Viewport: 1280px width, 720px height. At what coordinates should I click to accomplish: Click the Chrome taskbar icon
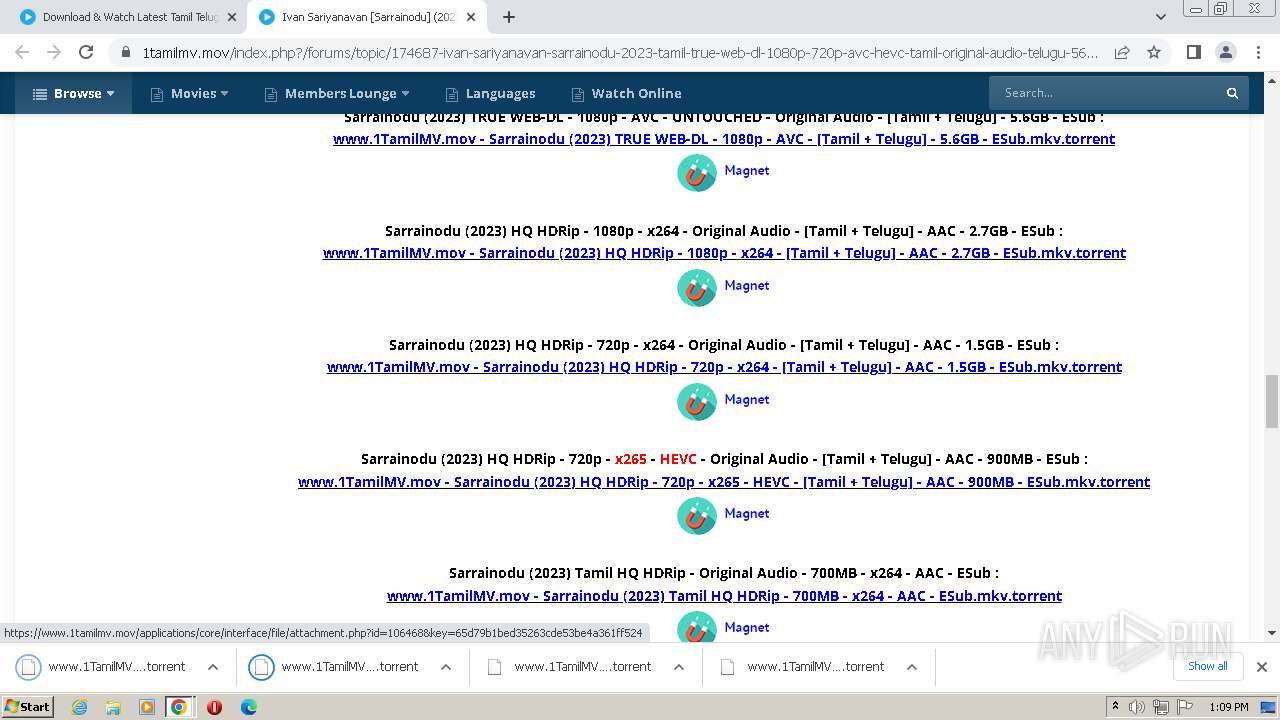179,707
